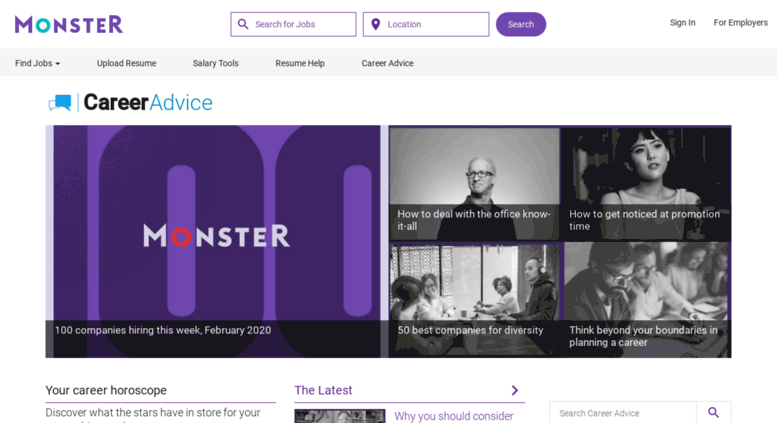Open Salary Tools menu item
Viewport: 777px width, 423px height.
(216, 63)
